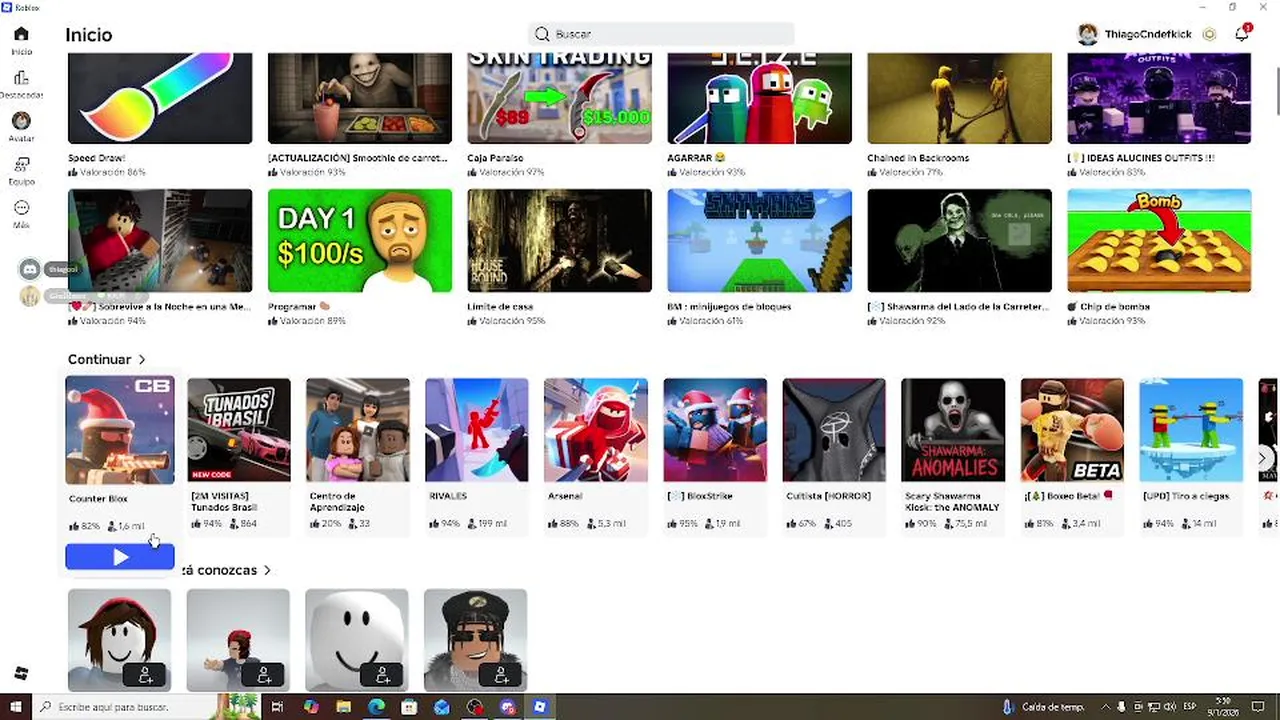The image size is (1280, 720).
Task: Open the Sobrevive a la Noche game thumbnail
Action: point(160,241)
